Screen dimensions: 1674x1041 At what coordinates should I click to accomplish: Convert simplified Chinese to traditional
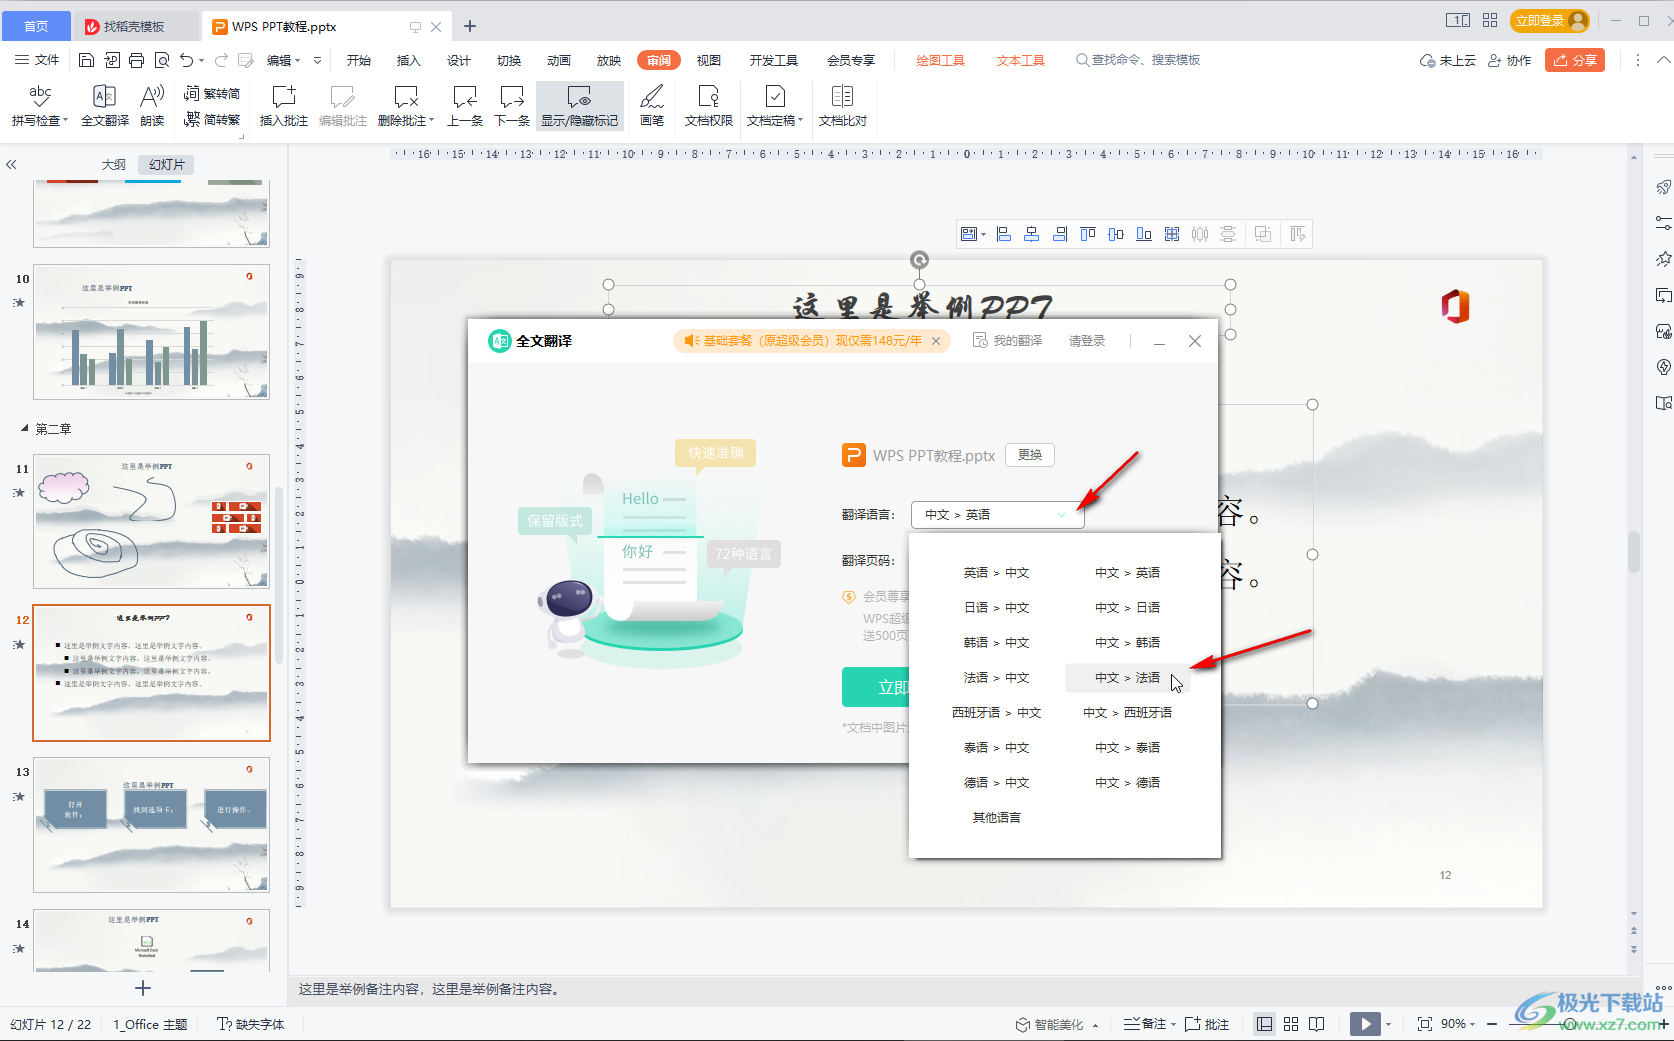tap(212, 119)
